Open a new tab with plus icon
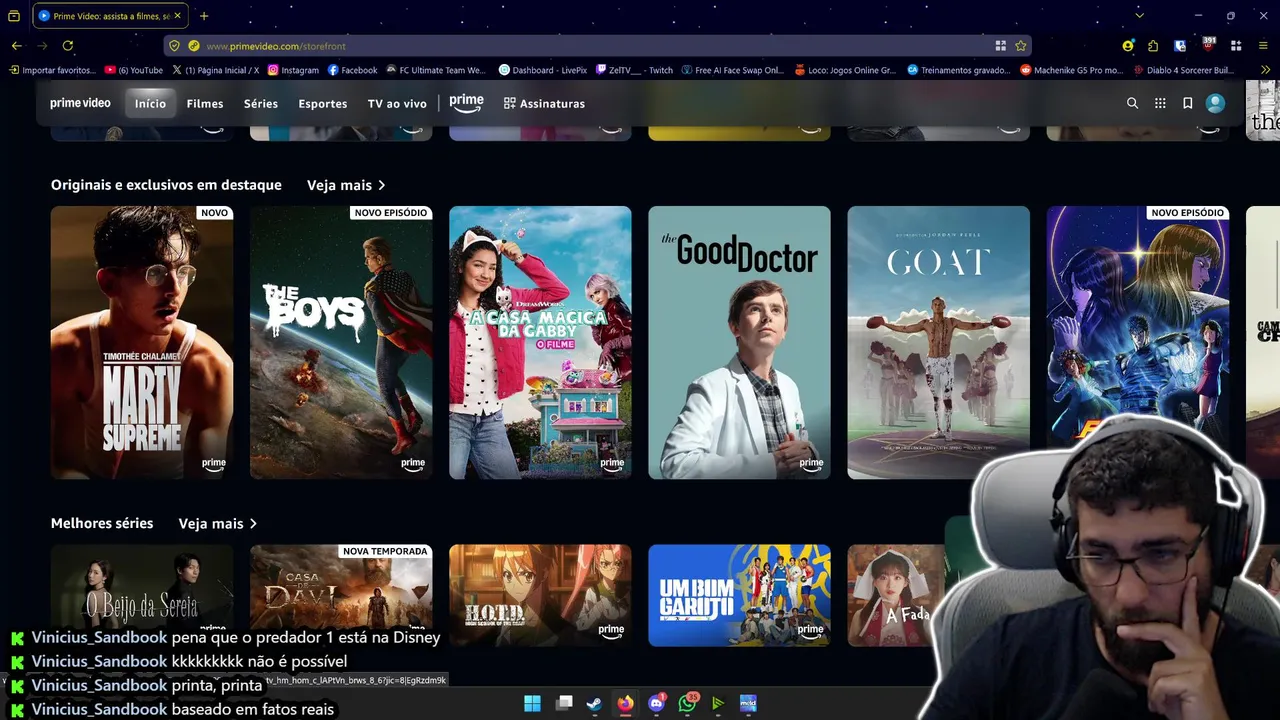 tap(204, 16)
